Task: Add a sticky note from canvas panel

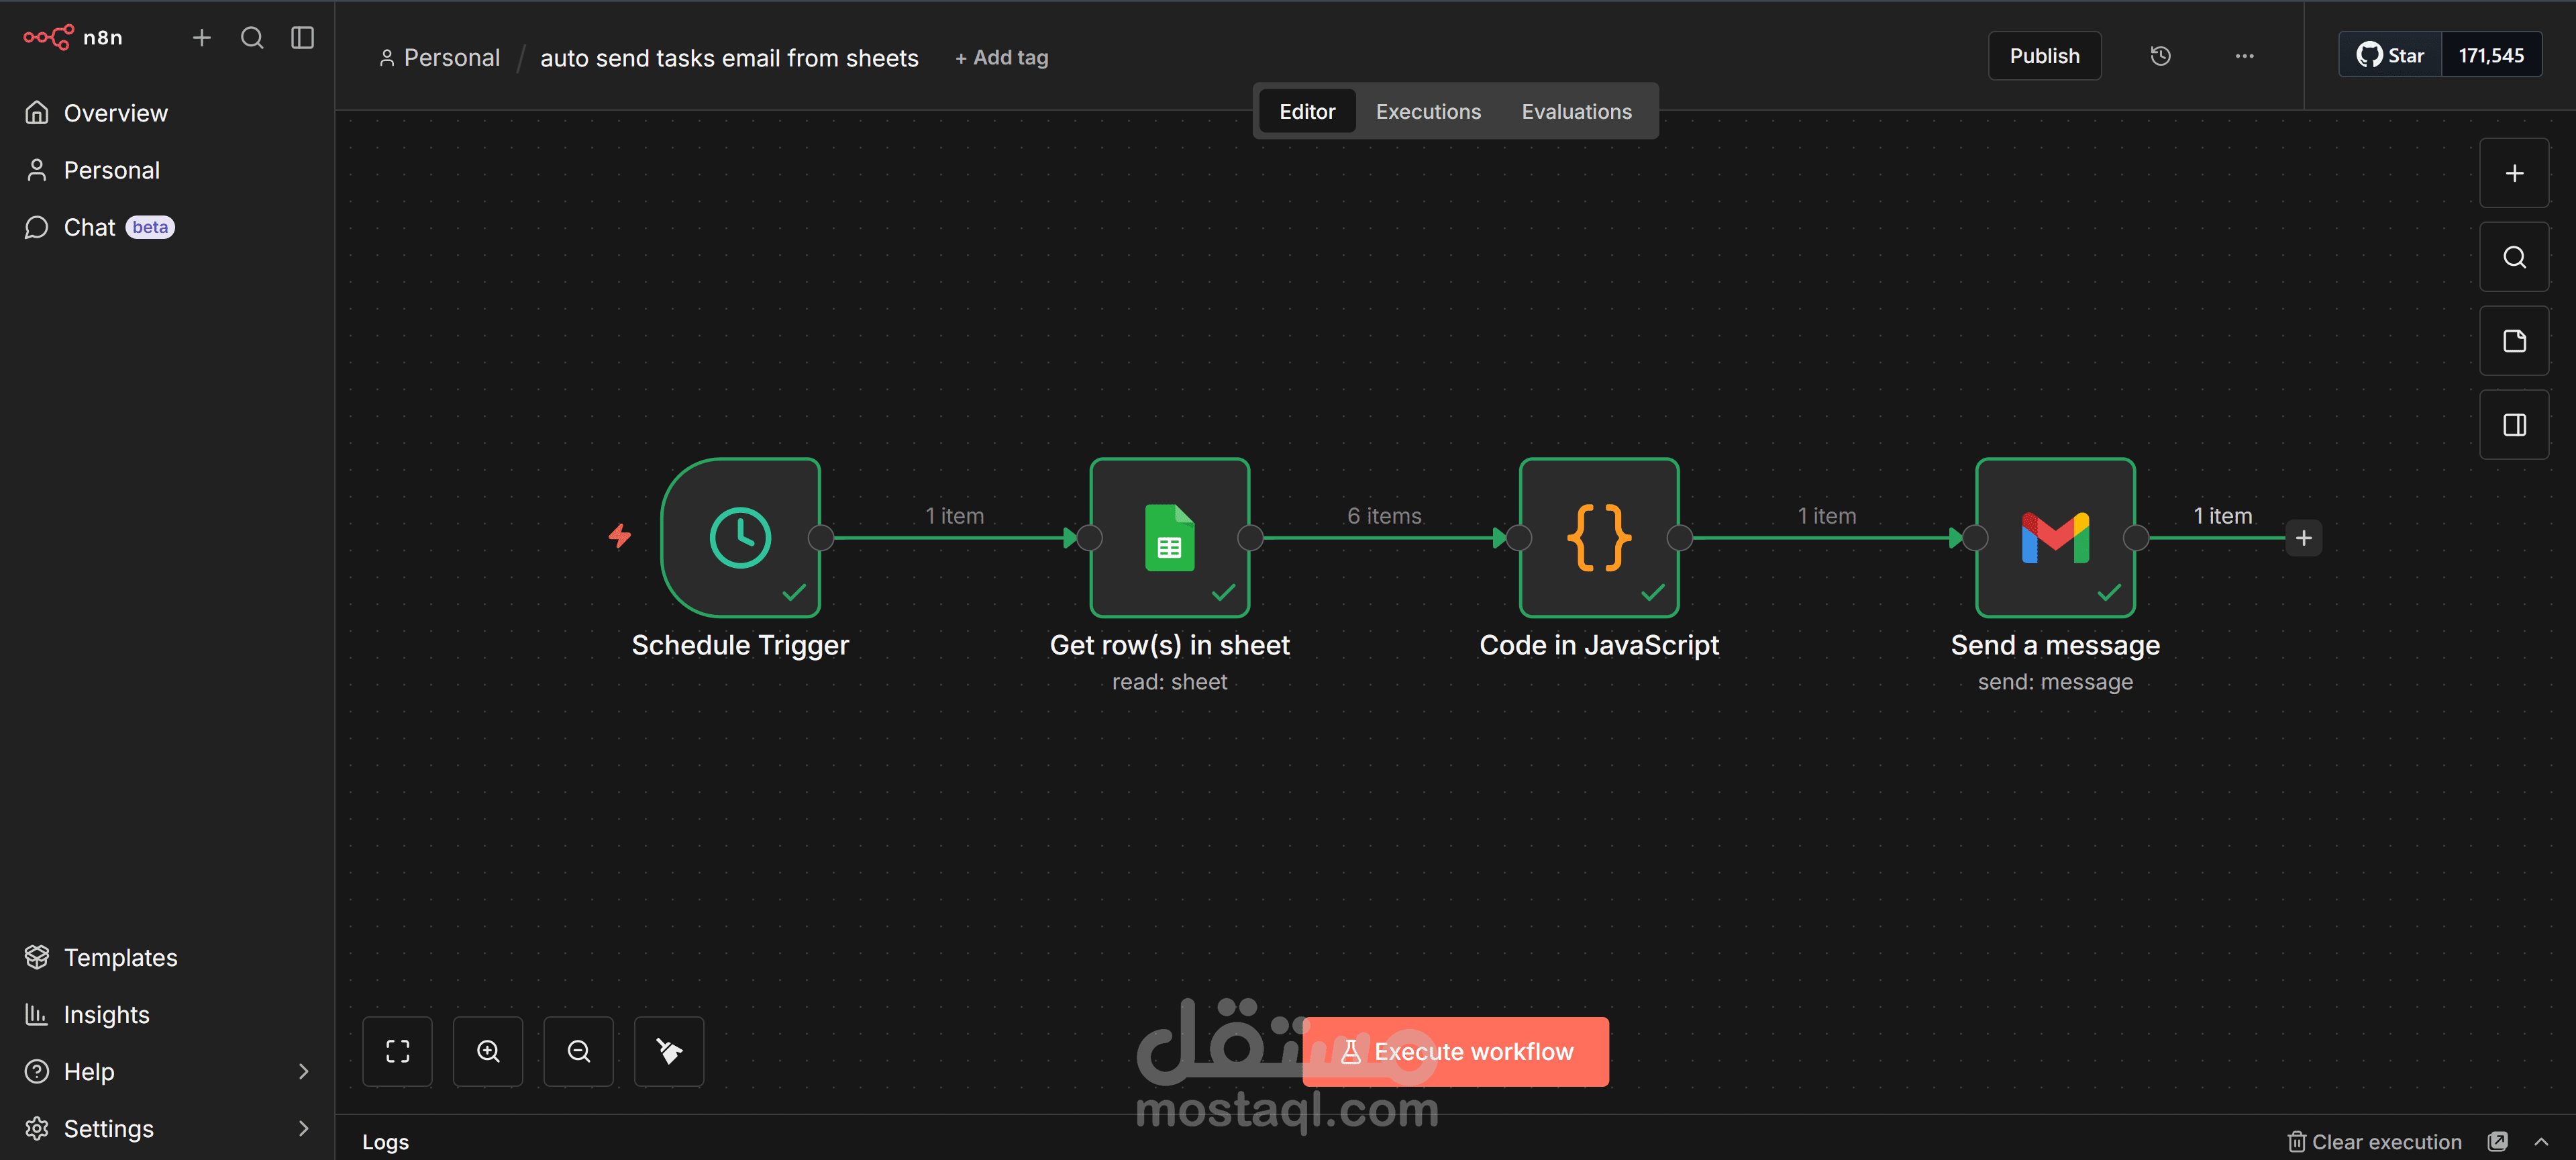Action: pos(2514,341)
